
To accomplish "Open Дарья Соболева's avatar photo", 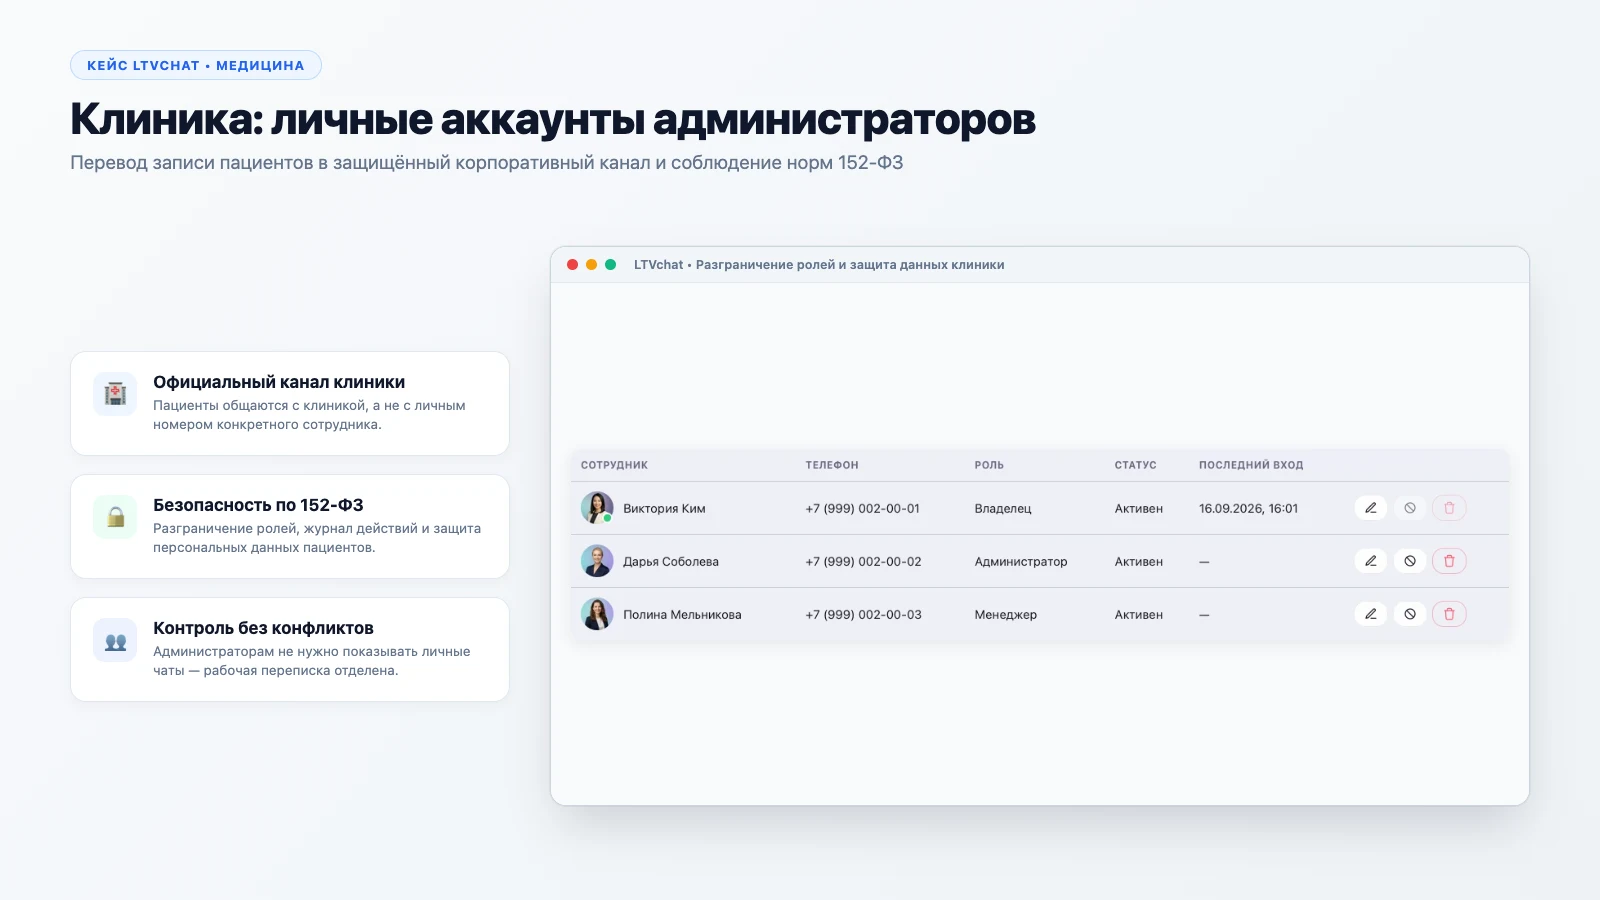I will pyautogui.click(x=597, y=561).
